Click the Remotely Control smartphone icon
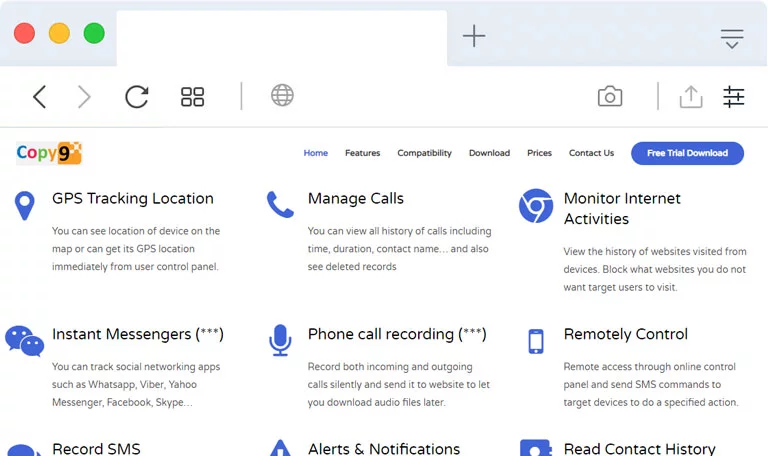The width and height of the screenshot is (768, 456). 536,341
